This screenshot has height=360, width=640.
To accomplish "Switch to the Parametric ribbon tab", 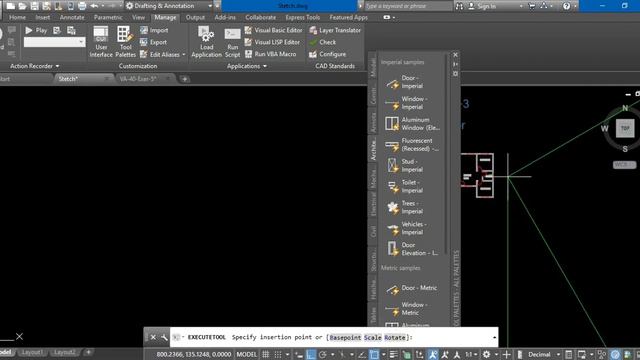I will pyautogui.click(x=108, y=17).
